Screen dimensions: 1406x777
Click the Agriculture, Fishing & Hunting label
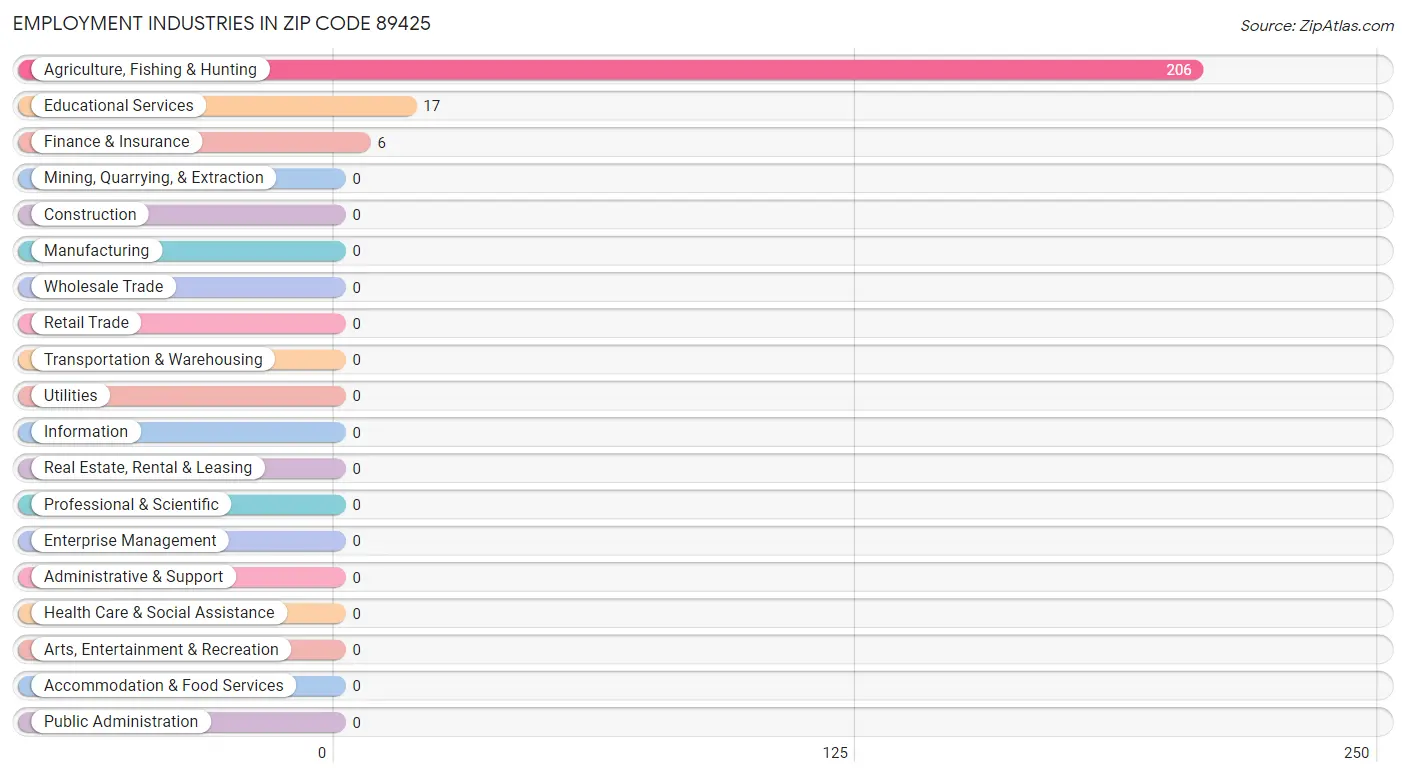pyautogui.click(x=150, y=69)
